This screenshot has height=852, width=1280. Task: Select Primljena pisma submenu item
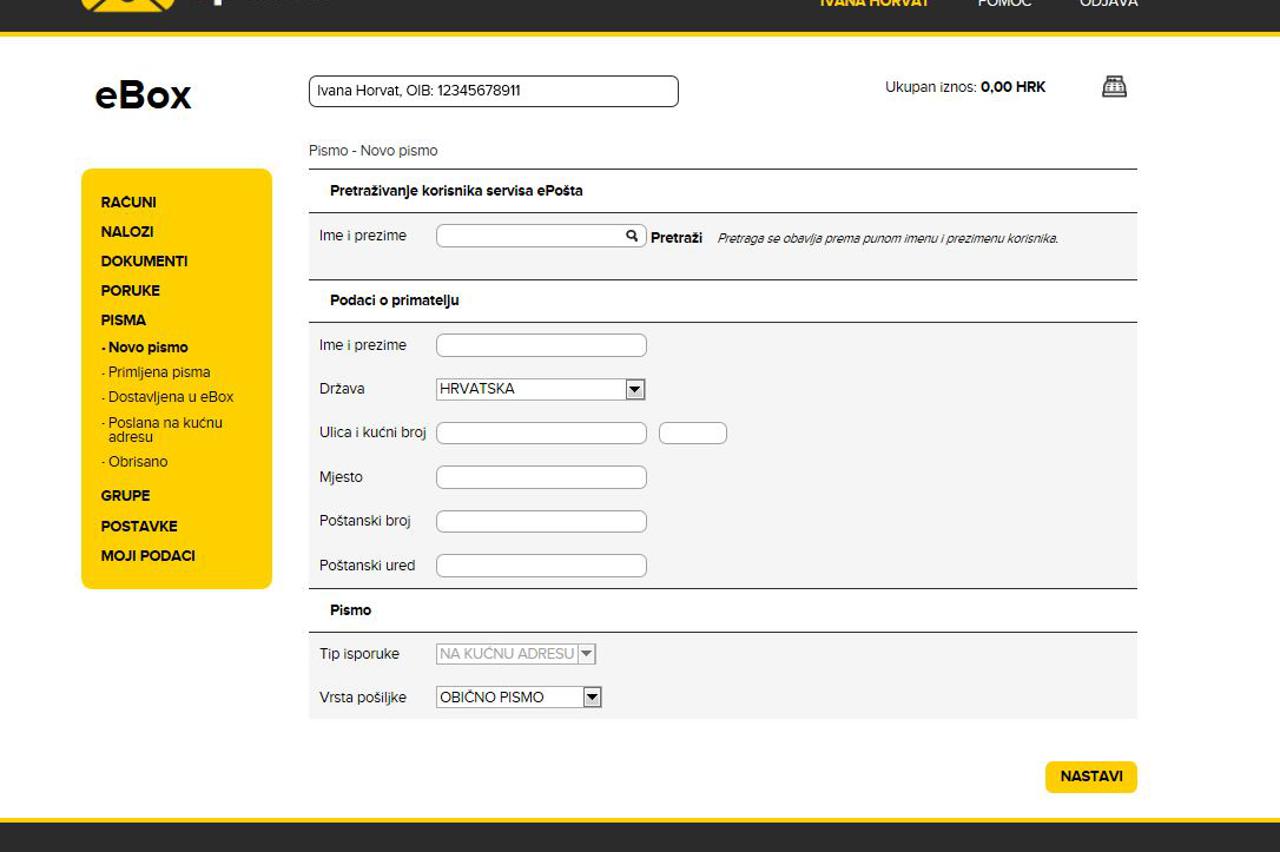coord(159,372)
